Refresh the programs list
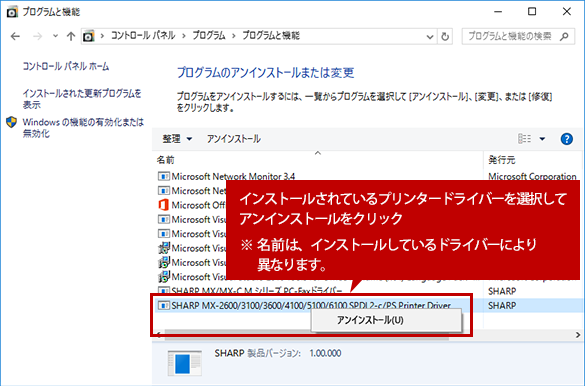Screen dimensions: 585x386 445,37
